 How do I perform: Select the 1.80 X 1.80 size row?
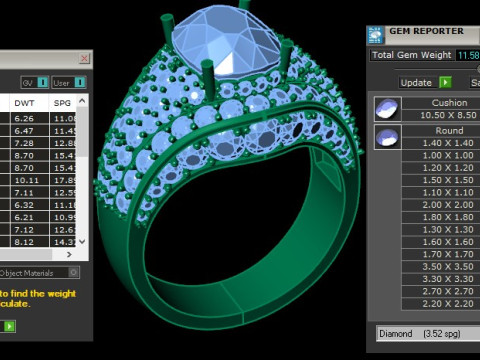[x=441, y=217]
